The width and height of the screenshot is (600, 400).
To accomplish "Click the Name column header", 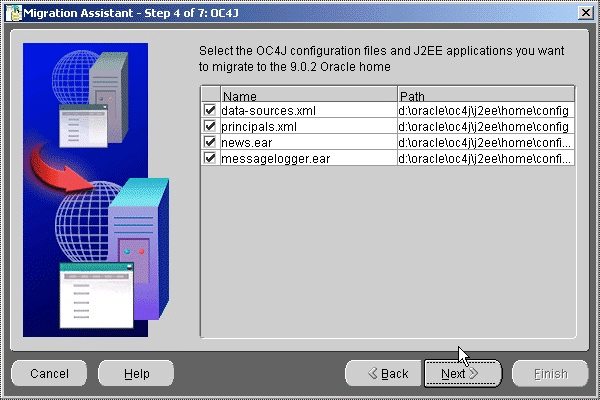I will pos(309,95).
